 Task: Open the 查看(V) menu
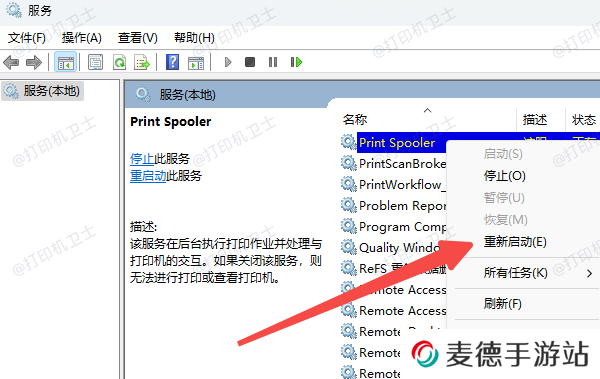[x=138, y=38]
